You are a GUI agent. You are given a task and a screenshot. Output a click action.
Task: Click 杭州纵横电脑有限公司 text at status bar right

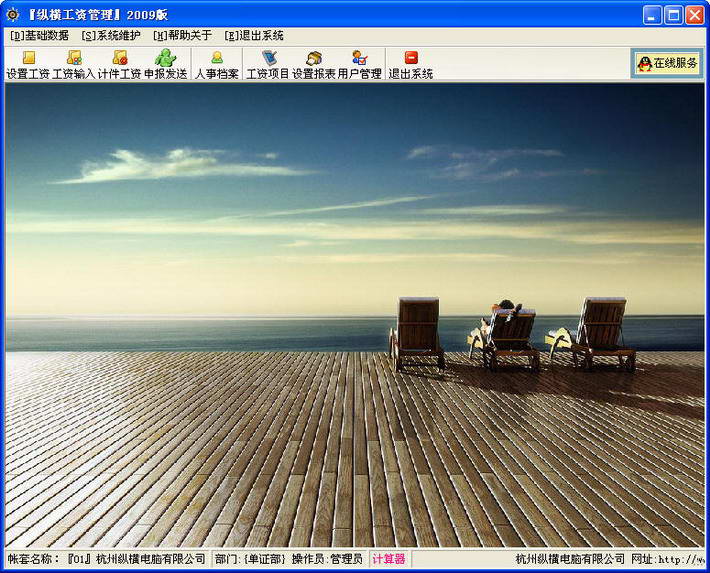tap(570, 559)
